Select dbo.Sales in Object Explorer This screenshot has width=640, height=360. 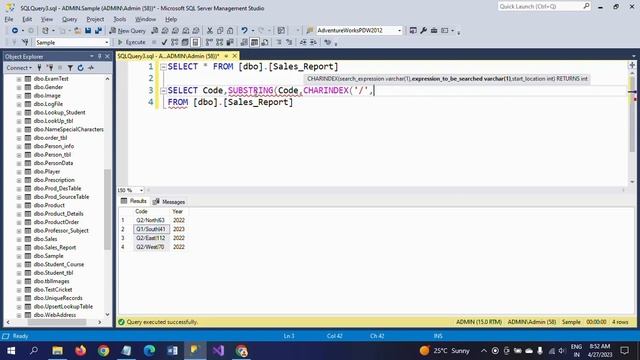click(x=45, y=239)
